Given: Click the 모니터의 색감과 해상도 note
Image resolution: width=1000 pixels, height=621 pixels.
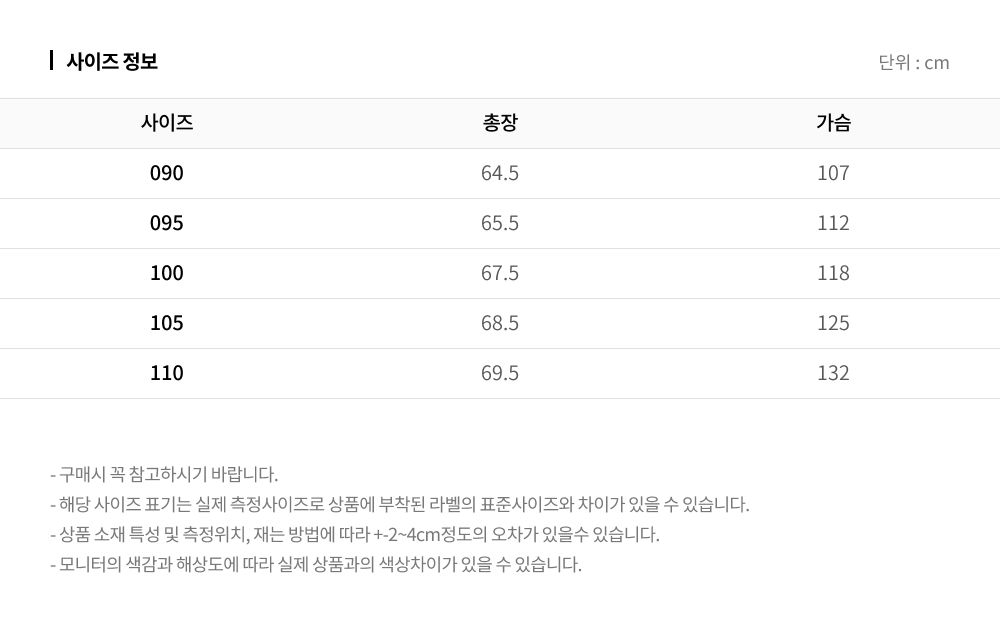Looking at the screenshot, I should pyautogui.click(x=316, y=564).
